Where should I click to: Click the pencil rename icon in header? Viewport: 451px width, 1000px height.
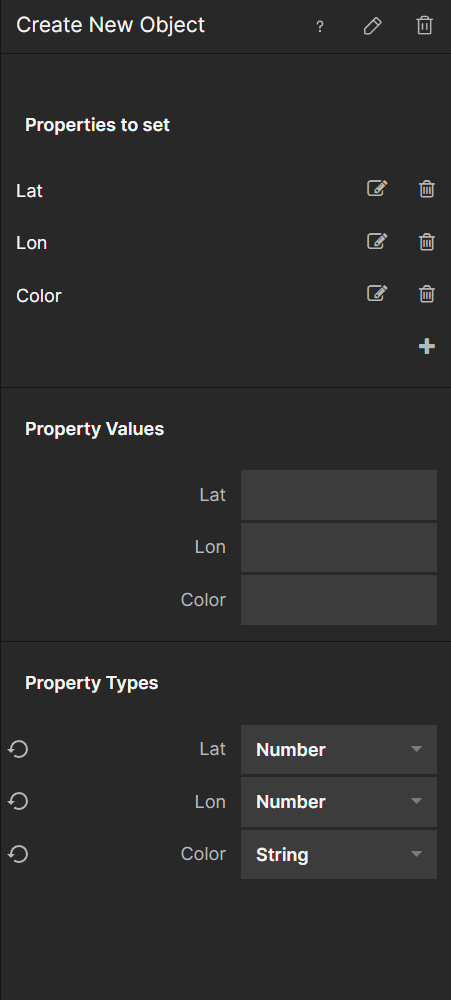tap(373, 26)
